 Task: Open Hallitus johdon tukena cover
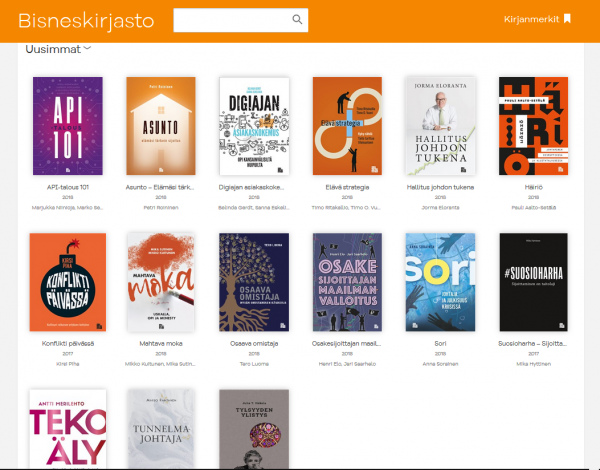click(440, 126)
